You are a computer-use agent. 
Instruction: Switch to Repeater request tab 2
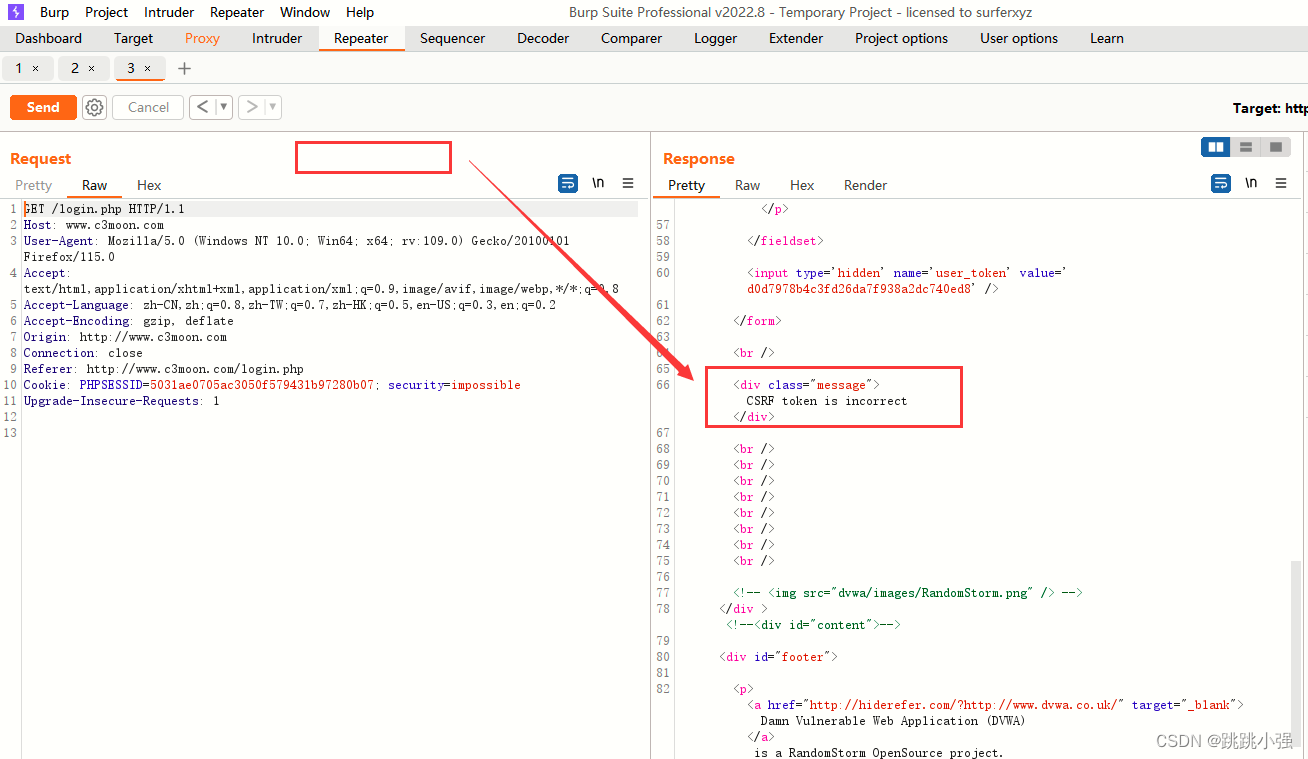pyautogui.click(x=75, y=68)
